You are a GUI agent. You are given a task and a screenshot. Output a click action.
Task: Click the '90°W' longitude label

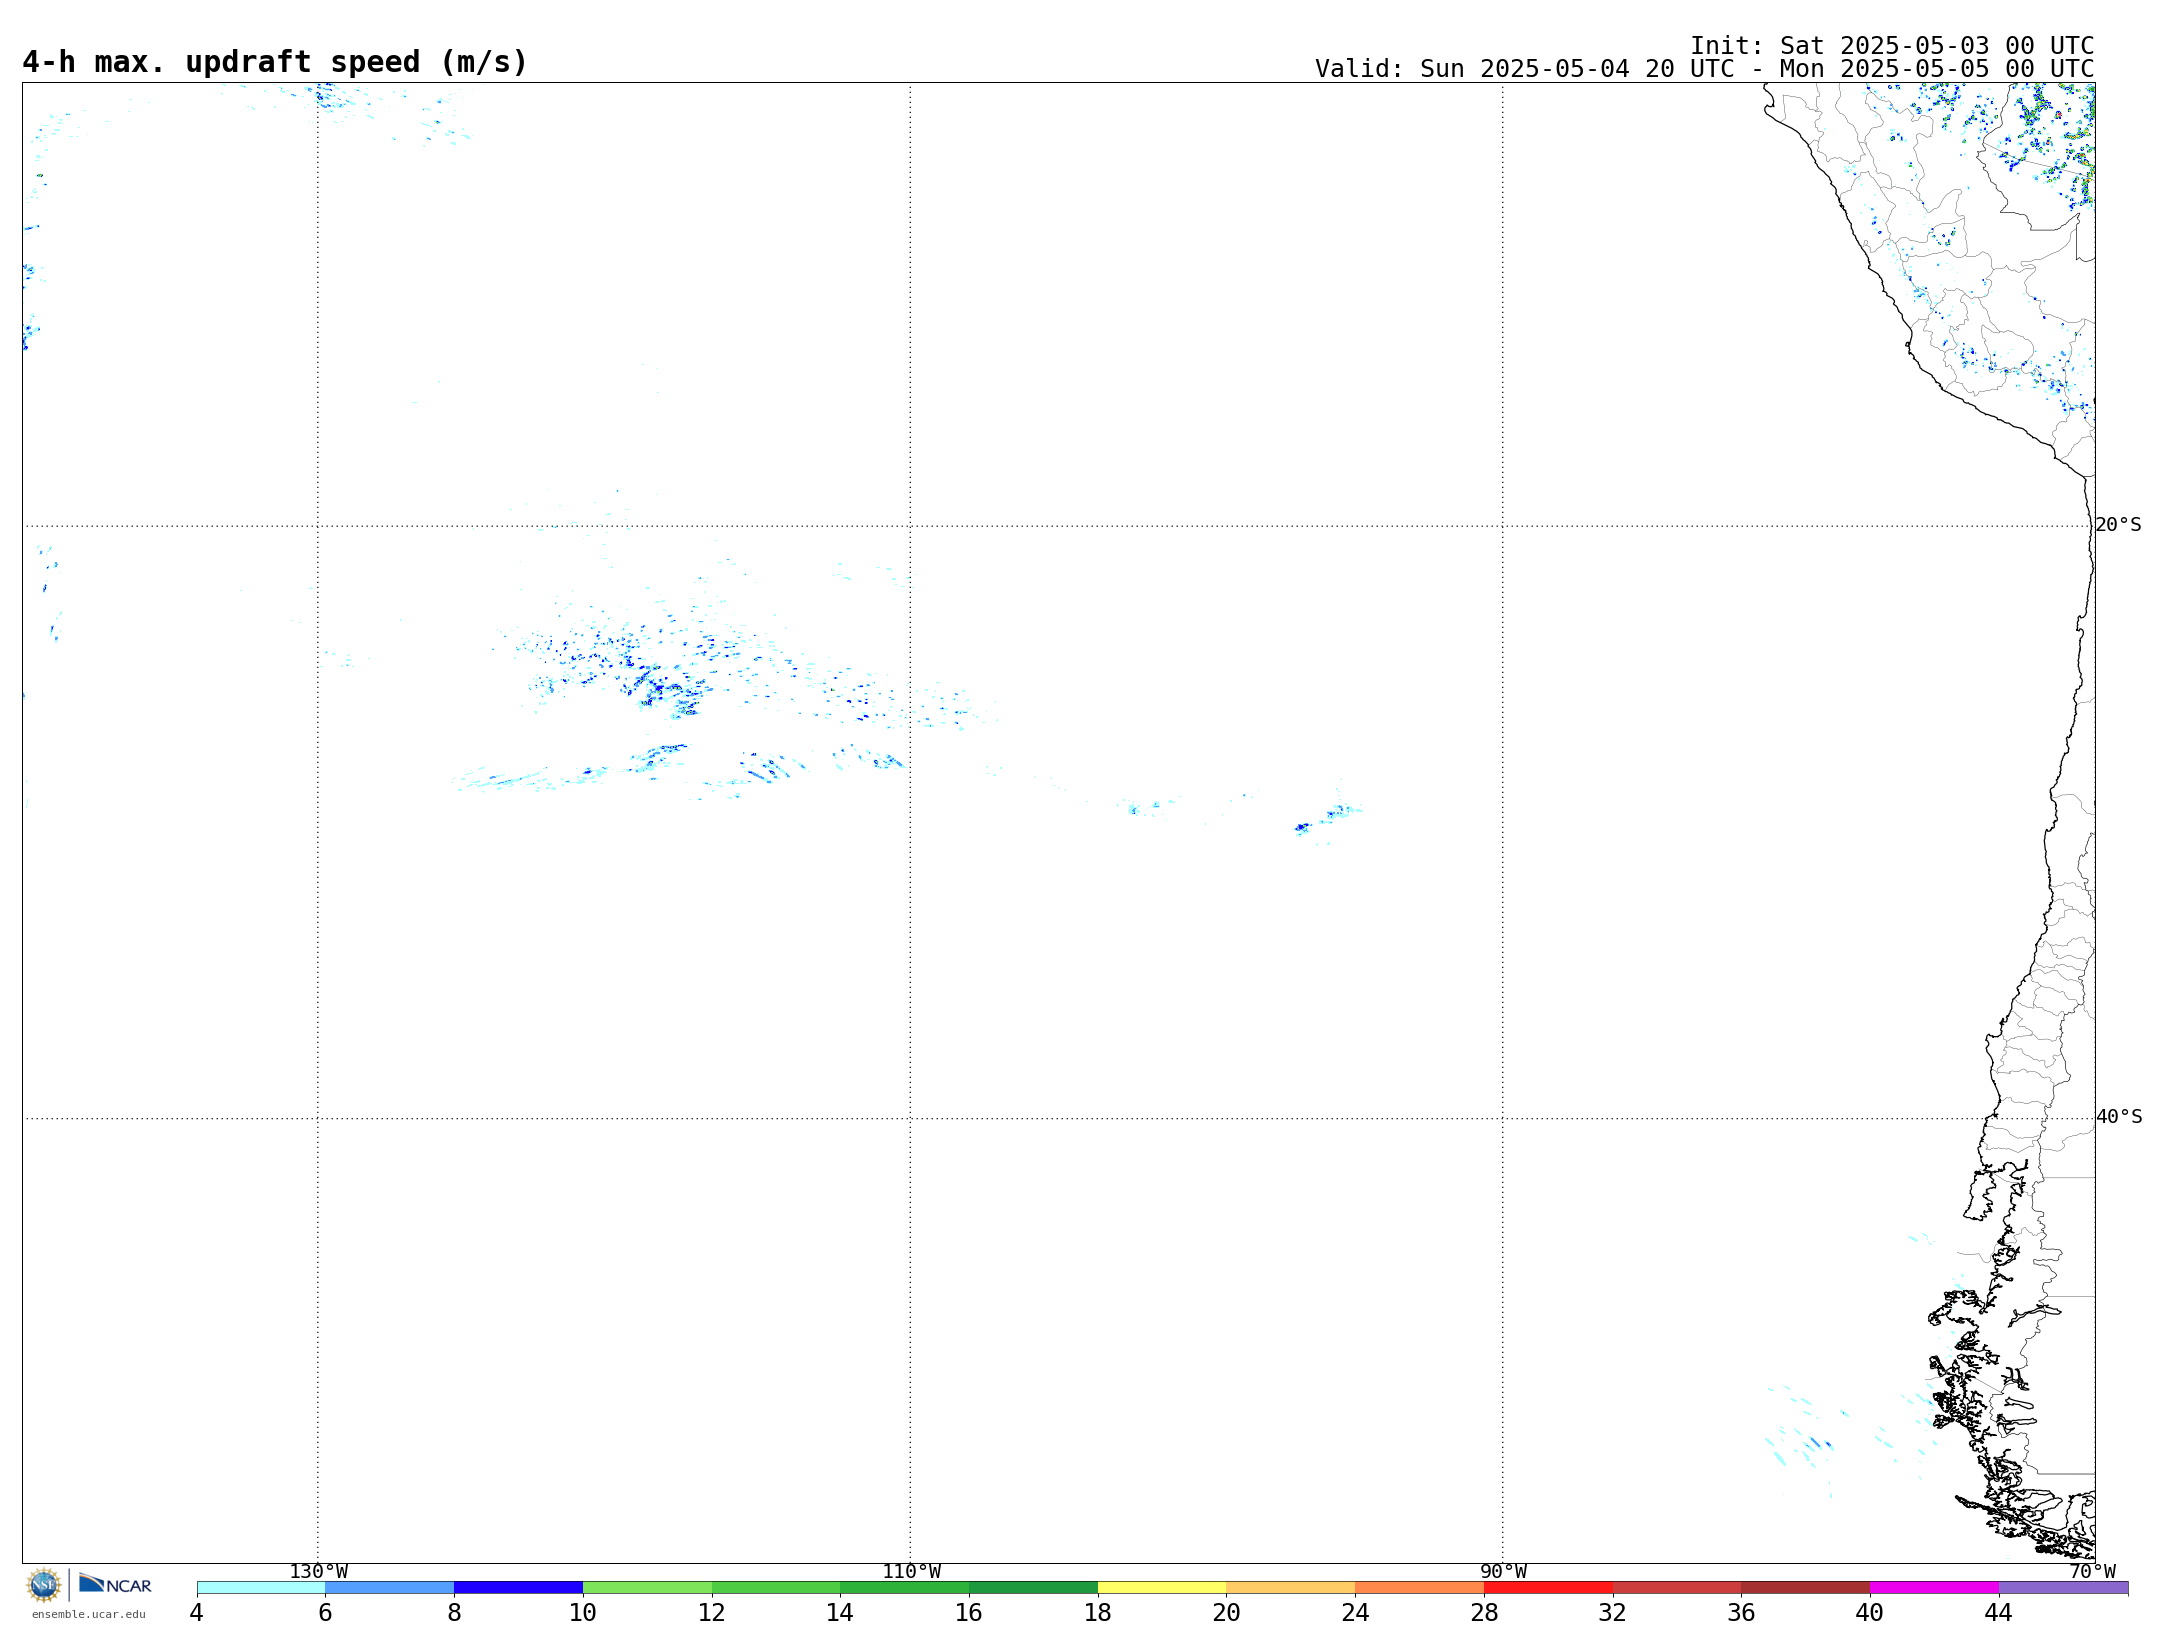1503,1571
